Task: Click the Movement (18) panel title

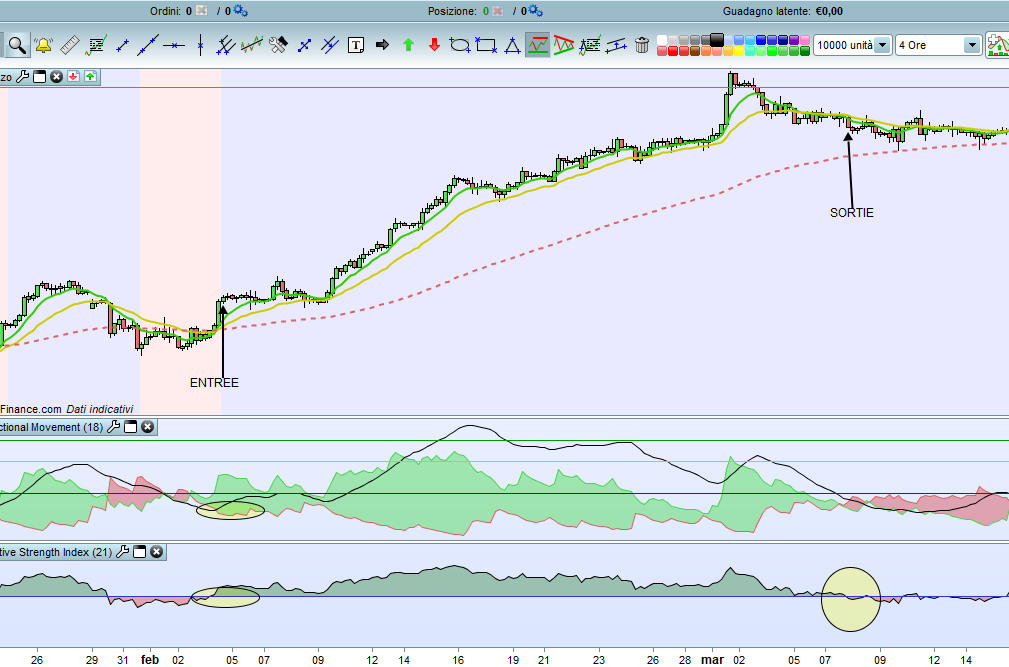Action: [51, 427]
